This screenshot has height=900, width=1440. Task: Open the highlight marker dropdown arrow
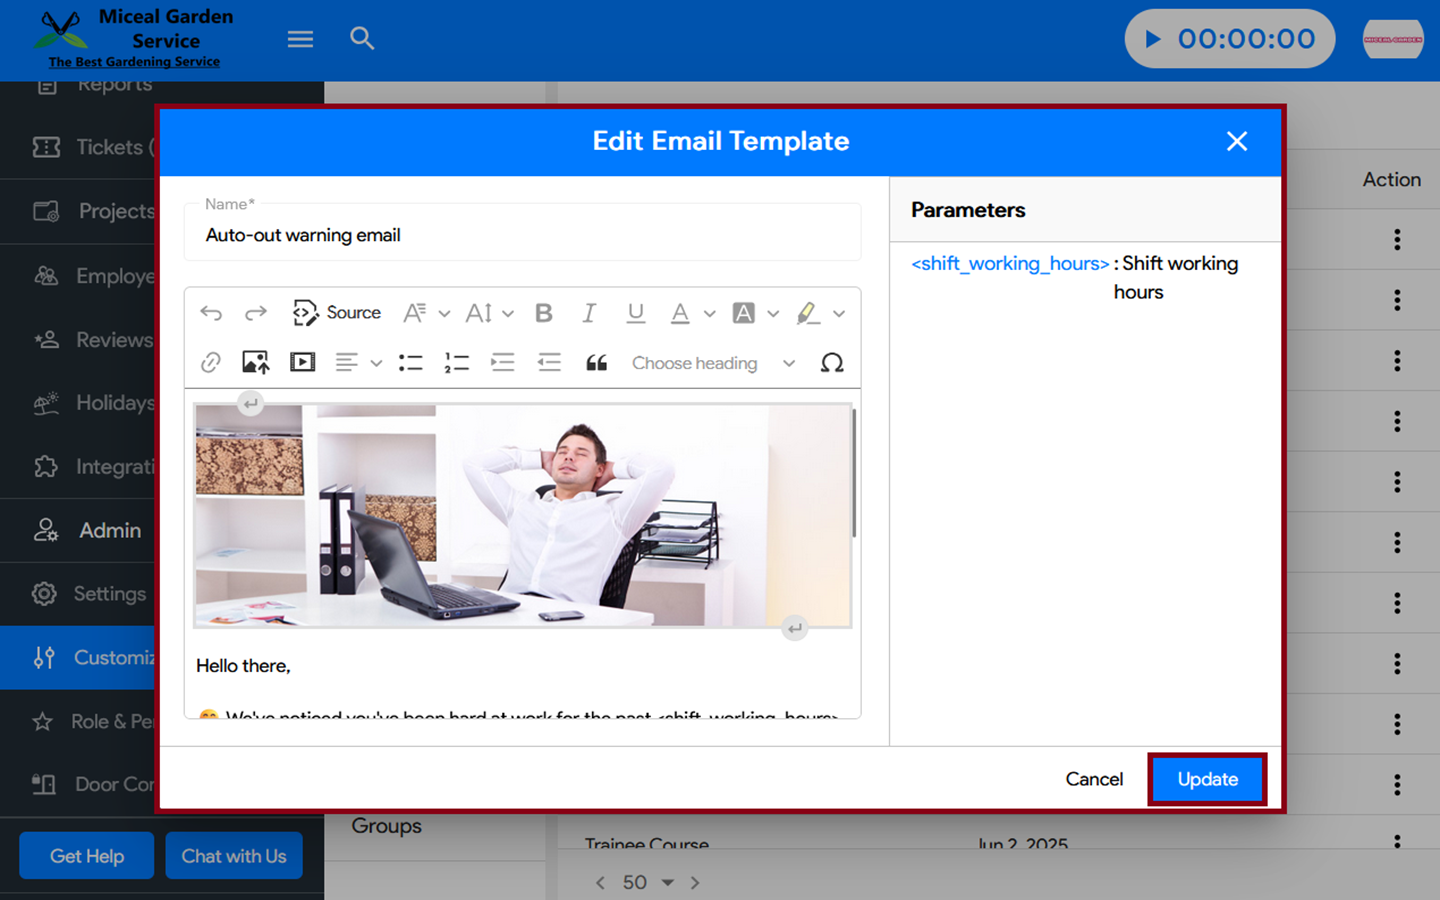839,314
